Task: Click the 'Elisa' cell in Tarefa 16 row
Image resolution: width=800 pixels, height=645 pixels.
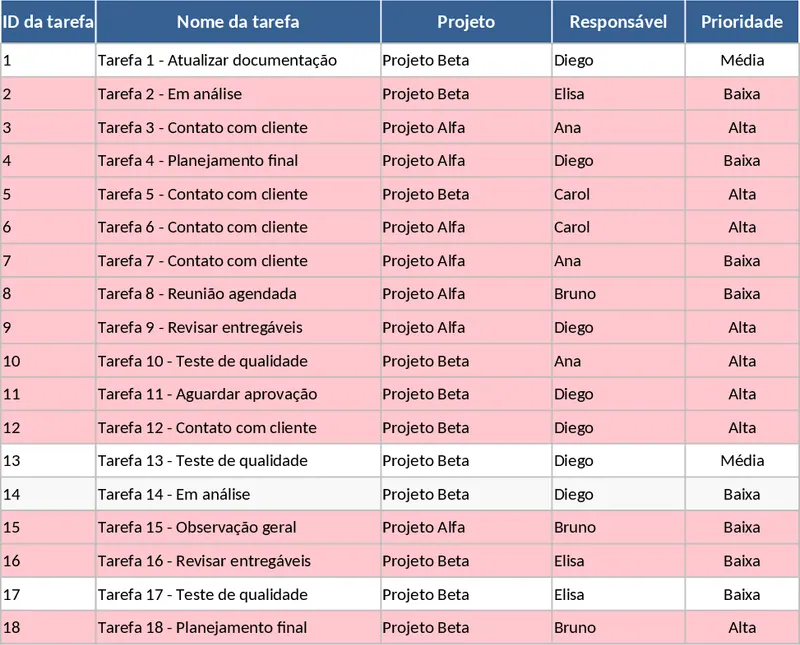Action: tap(618, 561)
